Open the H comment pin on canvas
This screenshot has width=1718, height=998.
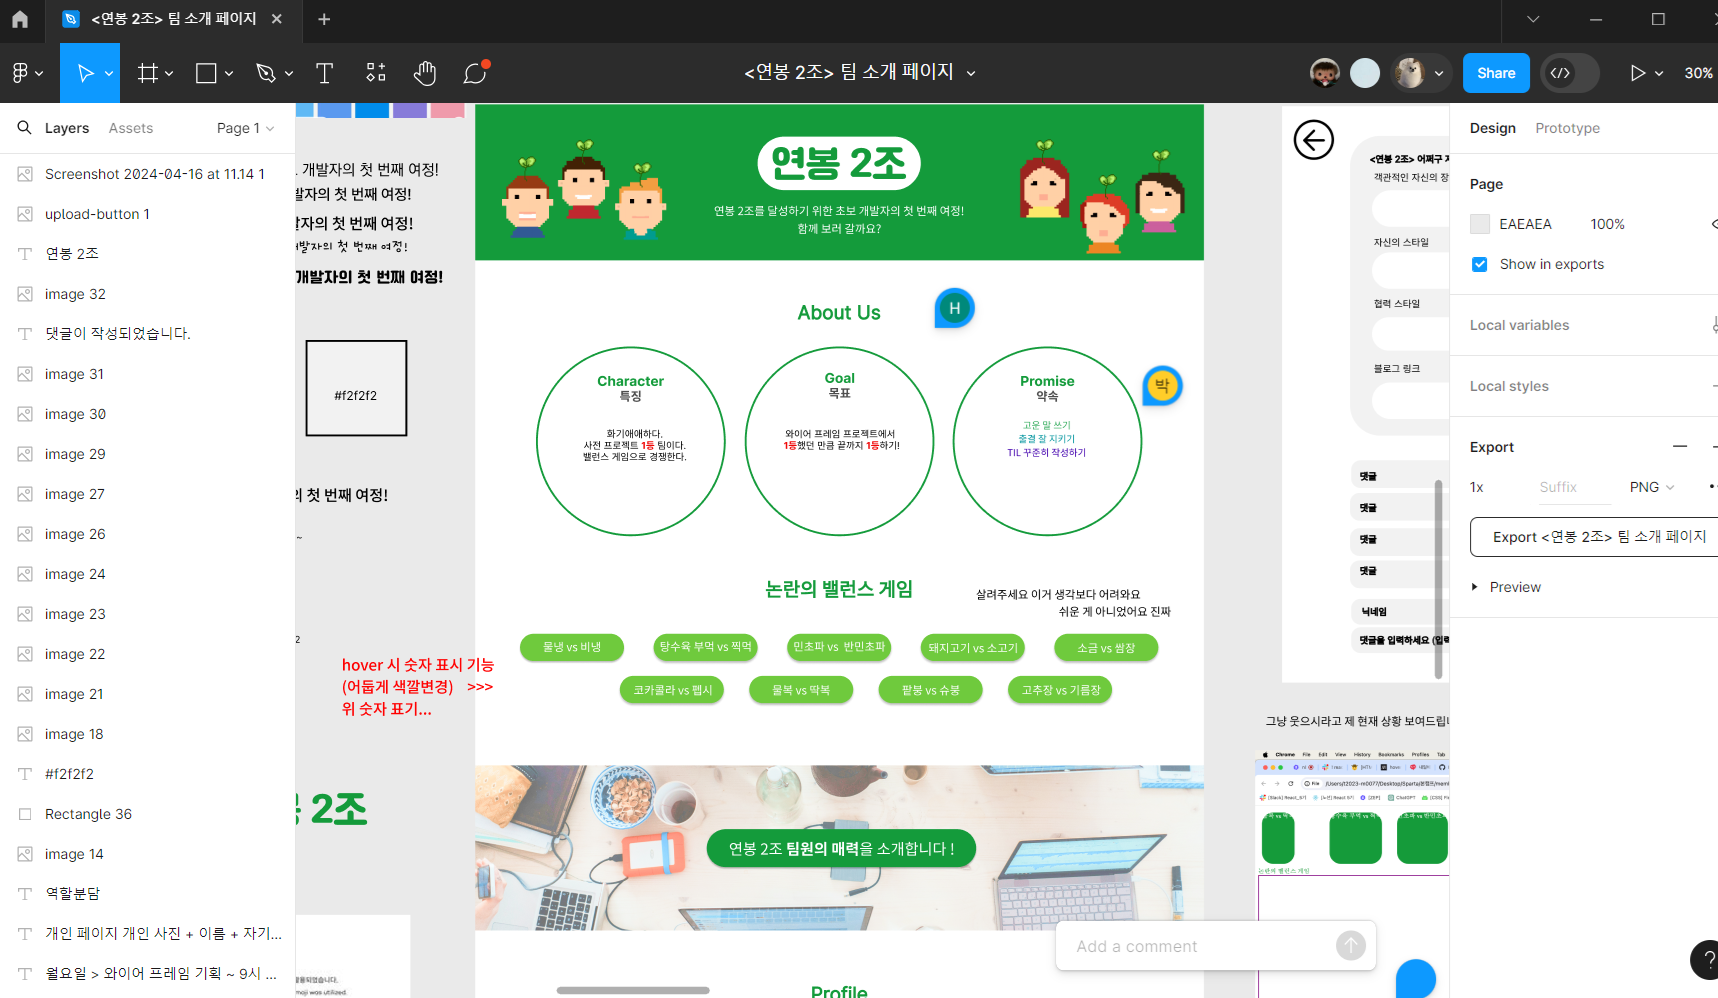pos(955,308)
